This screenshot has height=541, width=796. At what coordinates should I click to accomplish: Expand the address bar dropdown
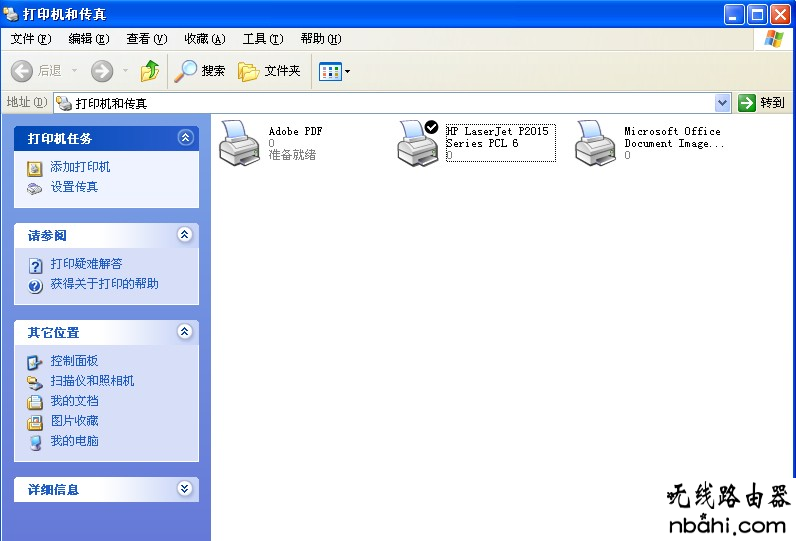[722, 103]
